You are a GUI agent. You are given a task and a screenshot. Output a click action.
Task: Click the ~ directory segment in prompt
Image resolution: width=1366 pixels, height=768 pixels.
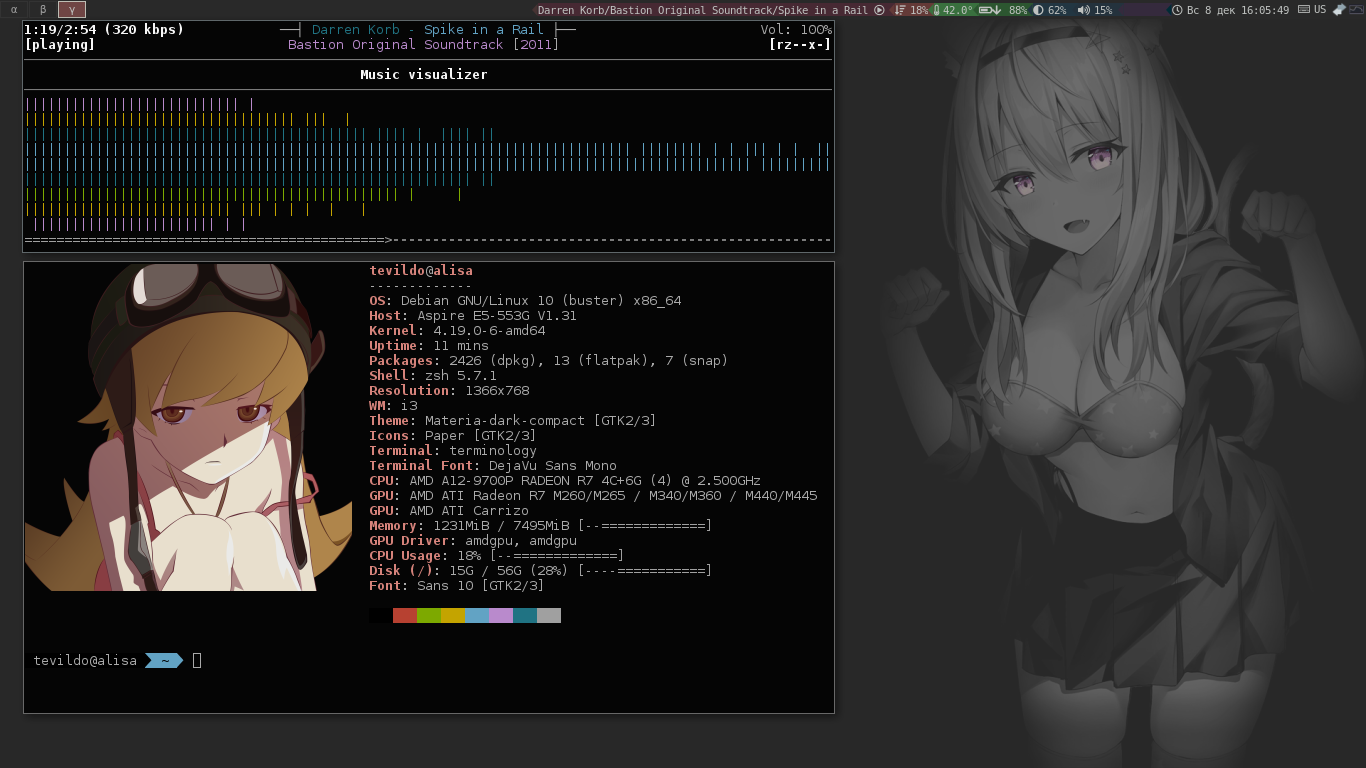click(x=164, y=661)
